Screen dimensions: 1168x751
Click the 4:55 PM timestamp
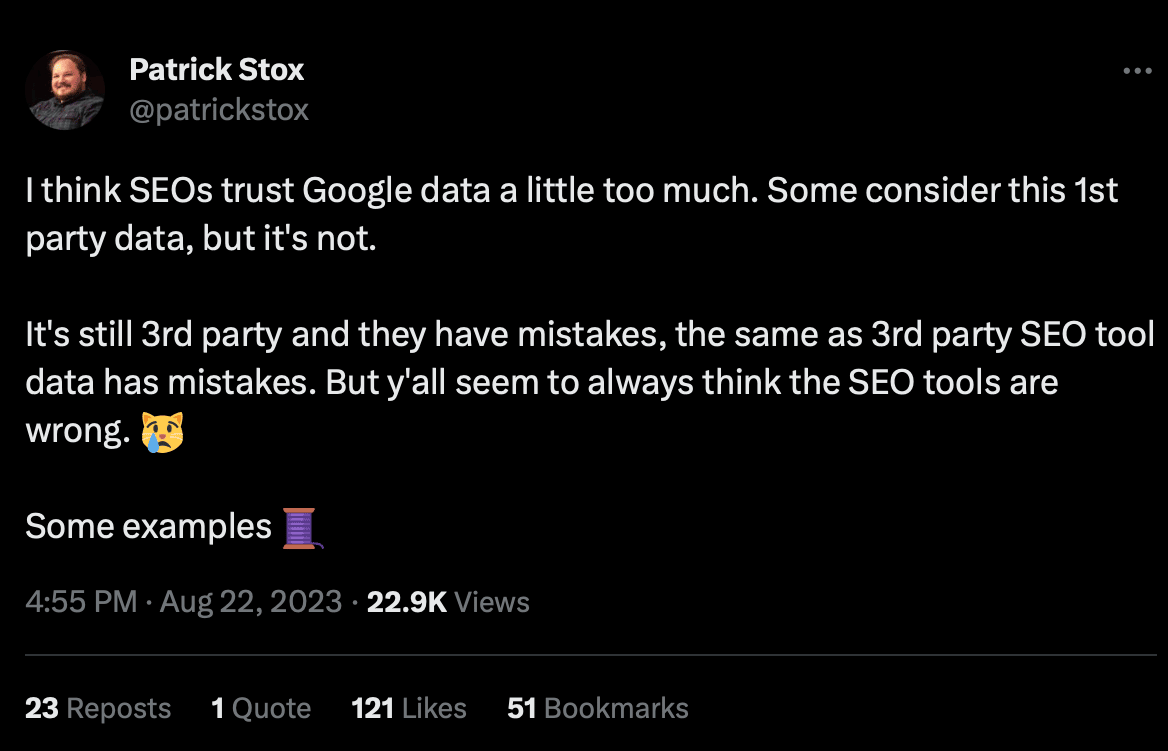click(x=81, y=602)
